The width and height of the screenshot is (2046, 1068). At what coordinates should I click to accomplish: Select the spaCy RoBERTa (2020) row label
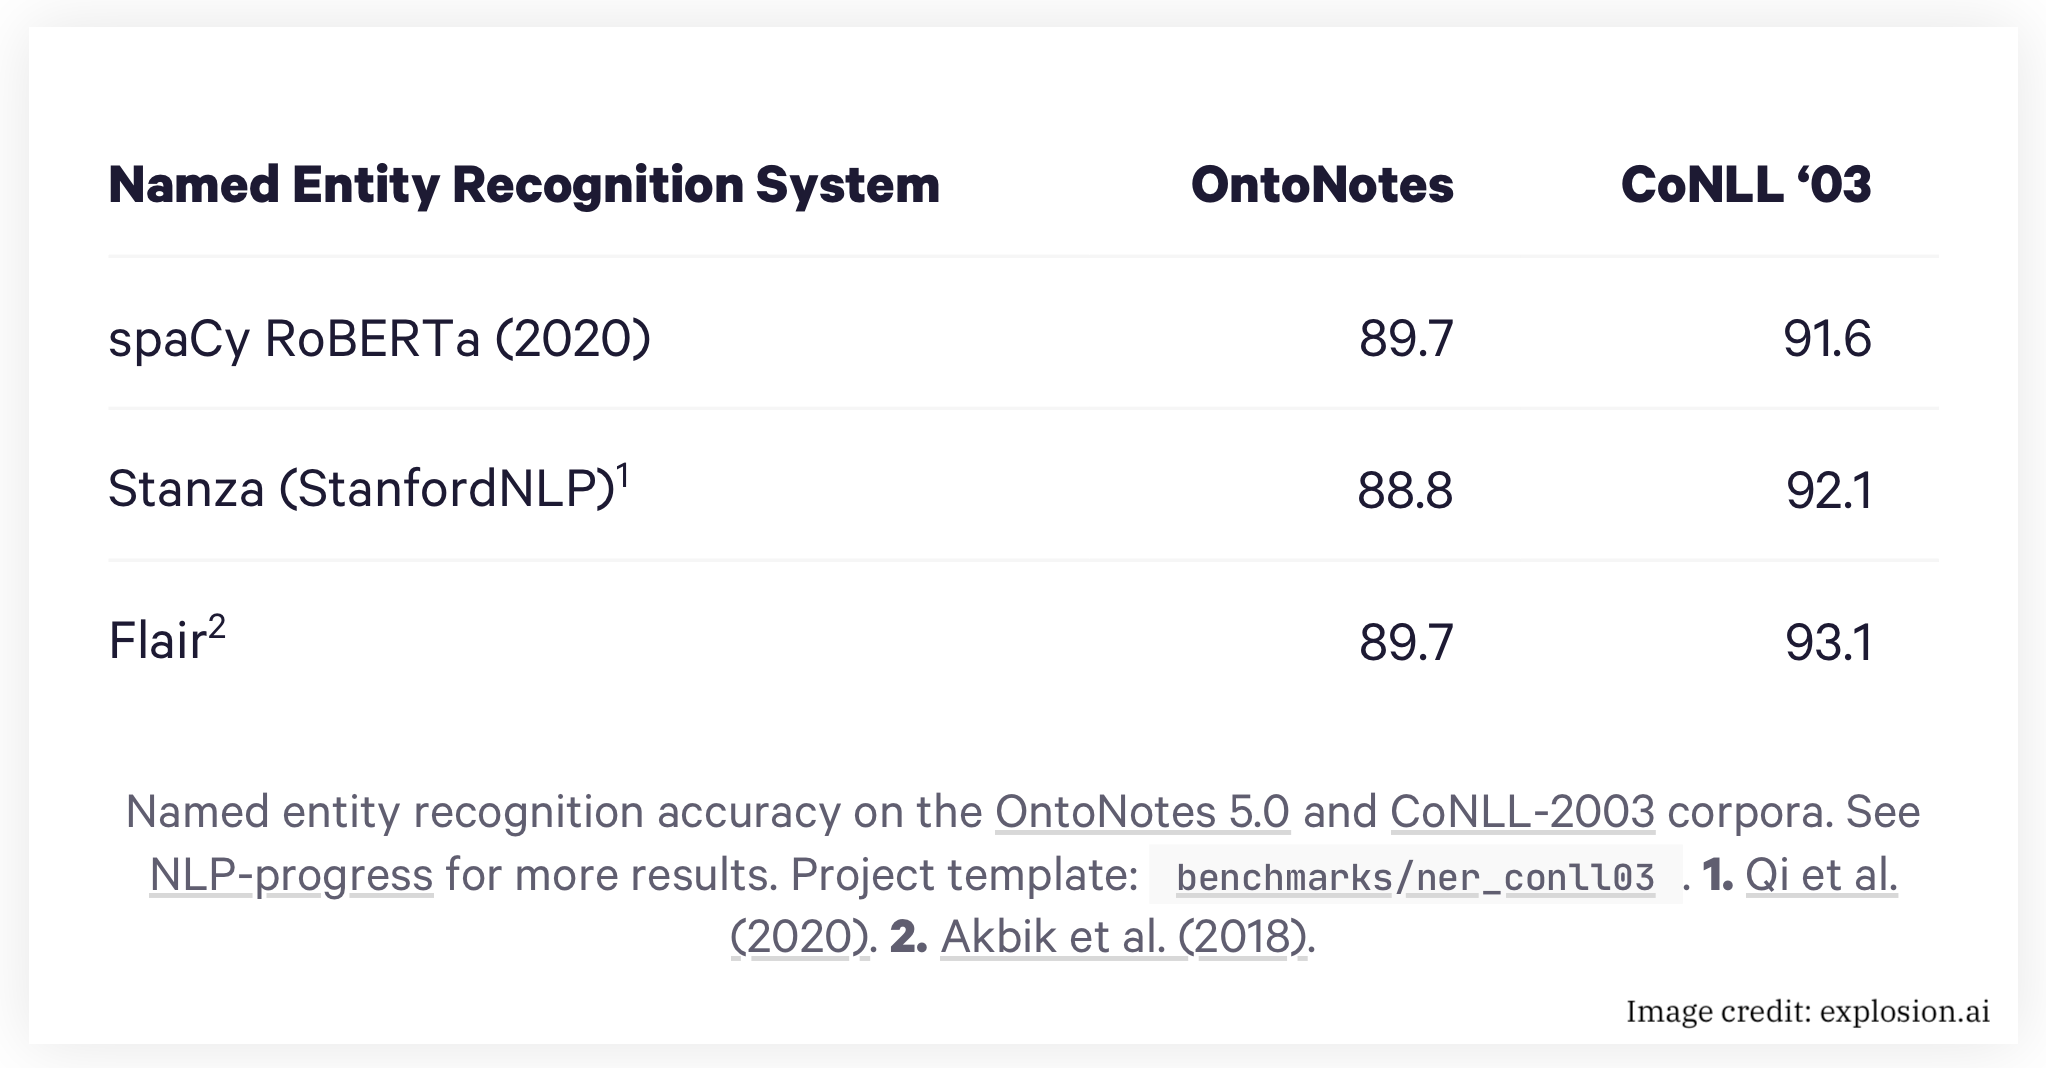[x=379, y=339]
